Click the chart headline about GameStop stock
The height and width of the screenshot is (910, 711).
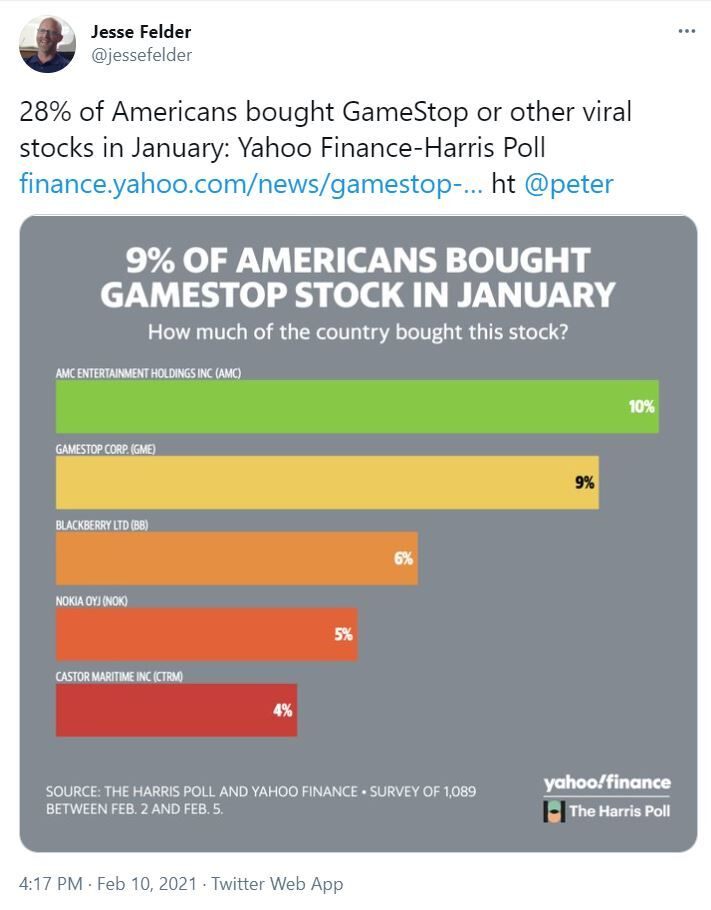click(358, 277)
